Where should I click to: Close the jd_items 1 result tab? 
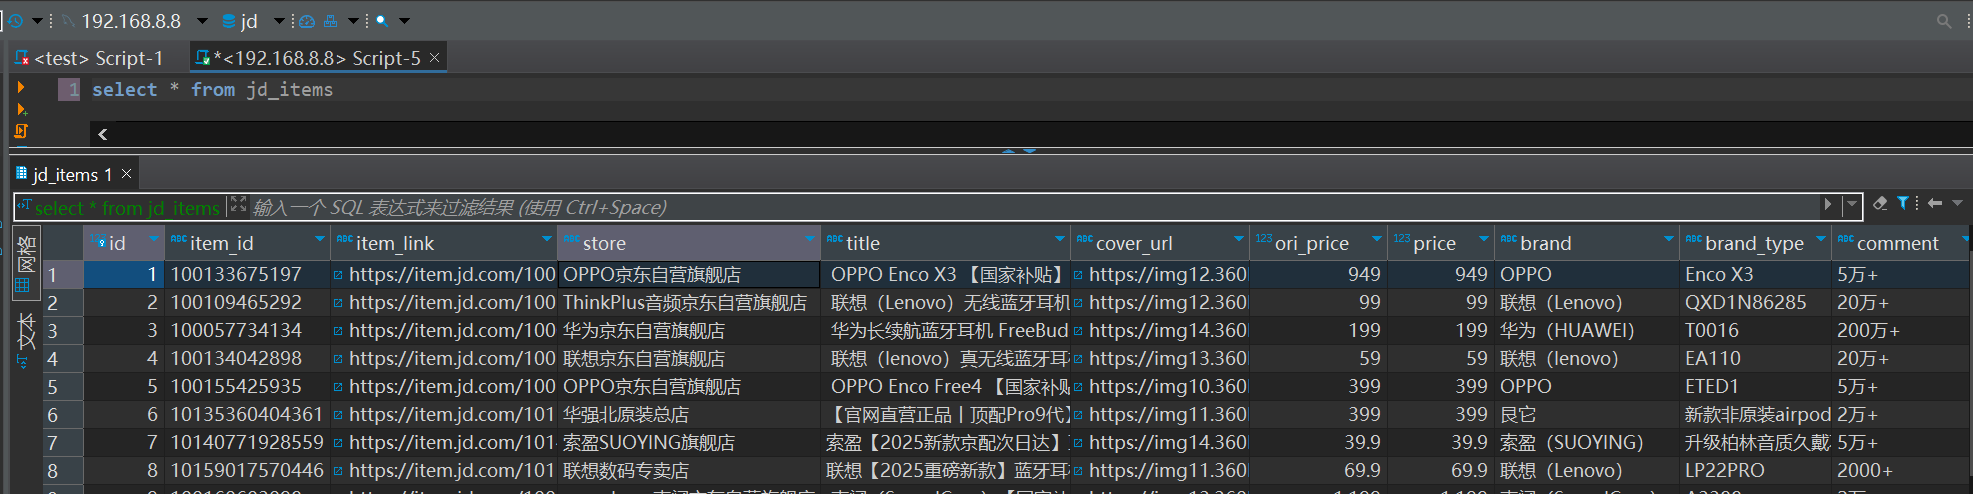(127, 174)
